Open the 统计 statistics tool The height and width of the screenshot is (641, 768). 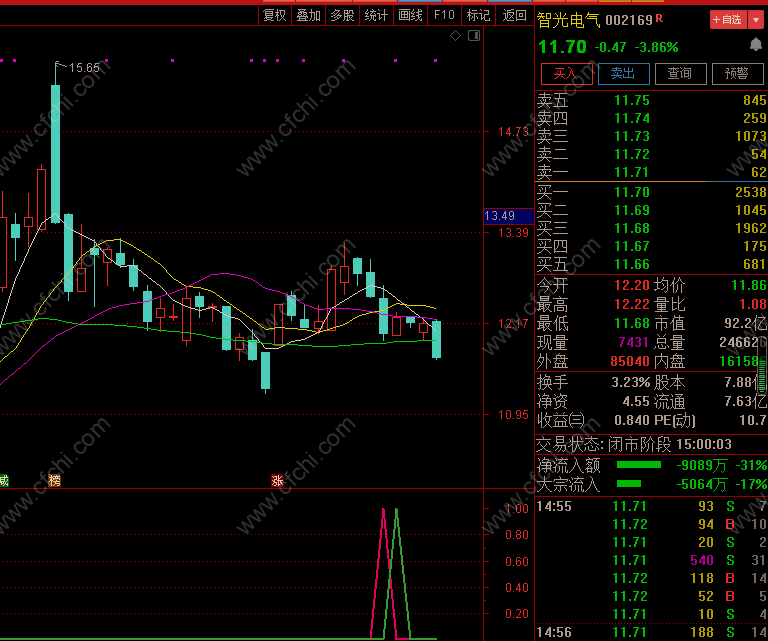pyautogui.click(x=376, y=16)
